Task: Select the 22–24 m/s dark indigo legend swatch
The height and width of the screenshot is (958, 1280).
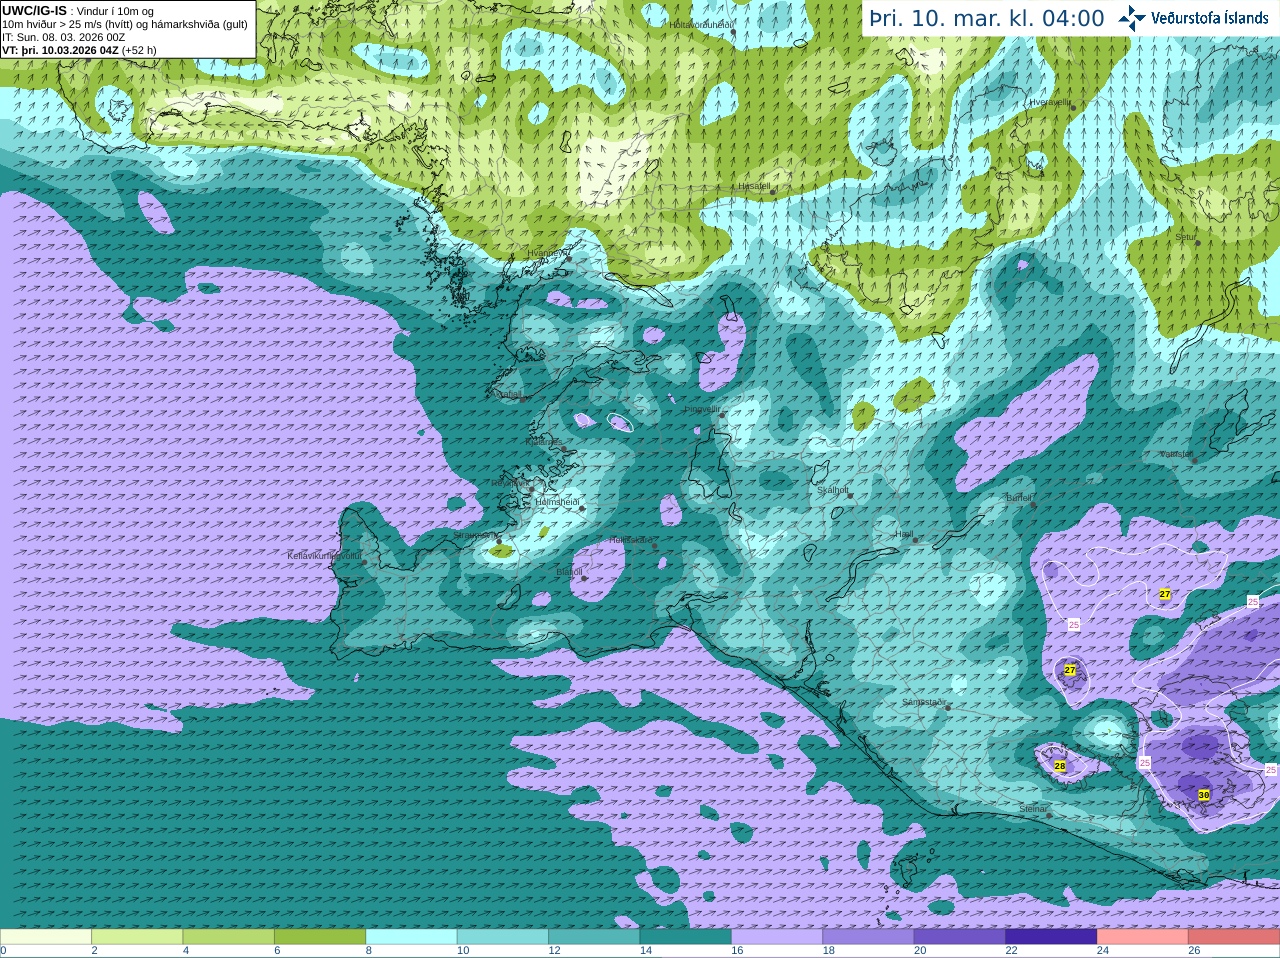Action: tap(1051, 937)
